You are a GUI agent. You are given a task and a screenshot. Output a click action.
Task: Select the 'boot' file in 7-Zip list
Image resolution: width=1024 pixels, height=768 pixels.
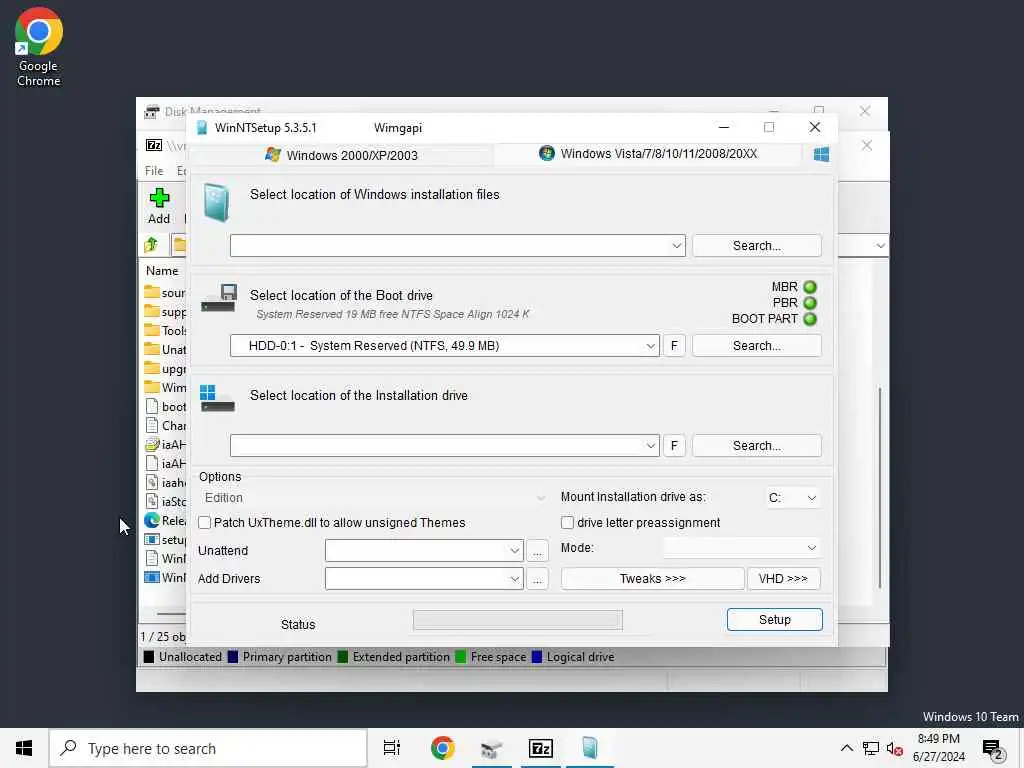tap(165, 406)
